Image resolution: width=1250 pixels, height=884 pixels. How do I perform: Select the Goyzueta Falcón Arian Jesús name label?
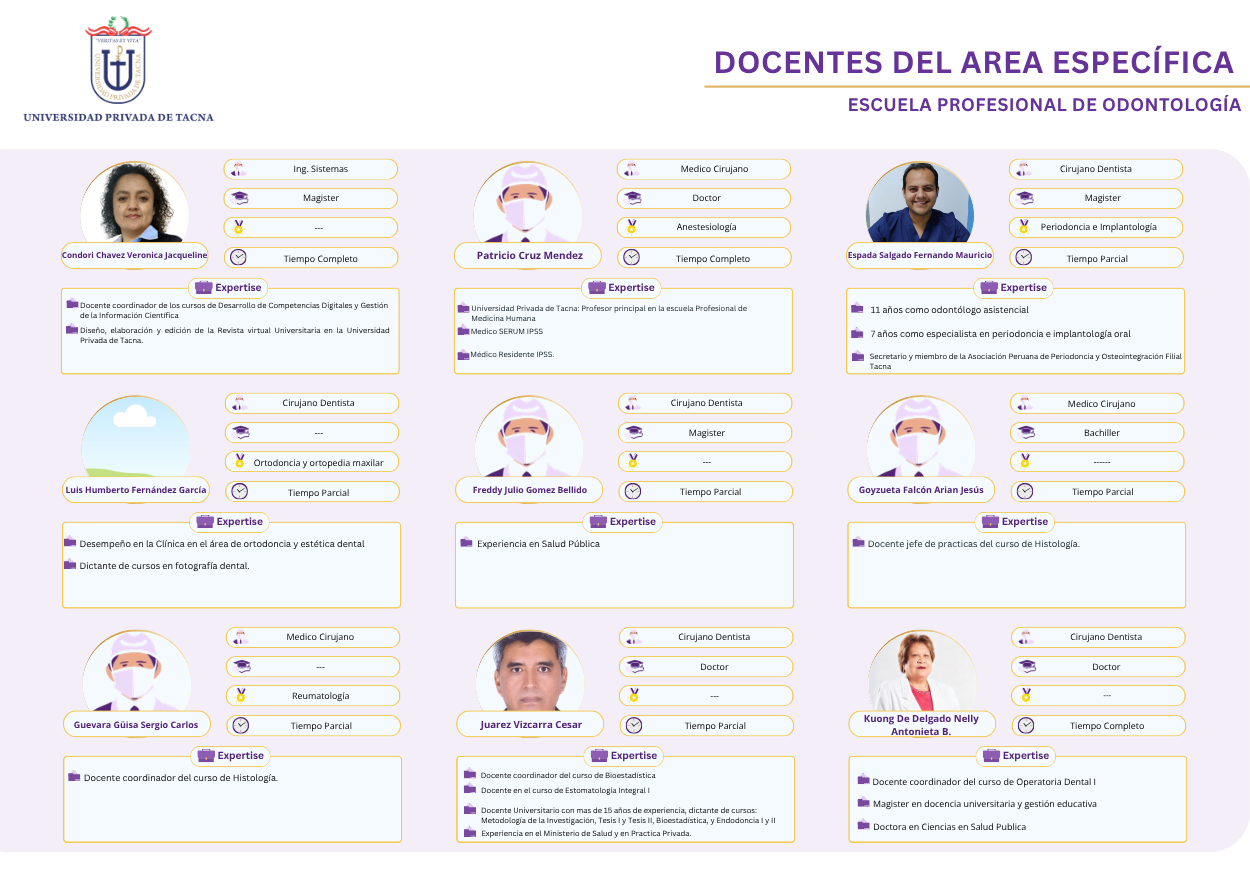click(920, 490)
